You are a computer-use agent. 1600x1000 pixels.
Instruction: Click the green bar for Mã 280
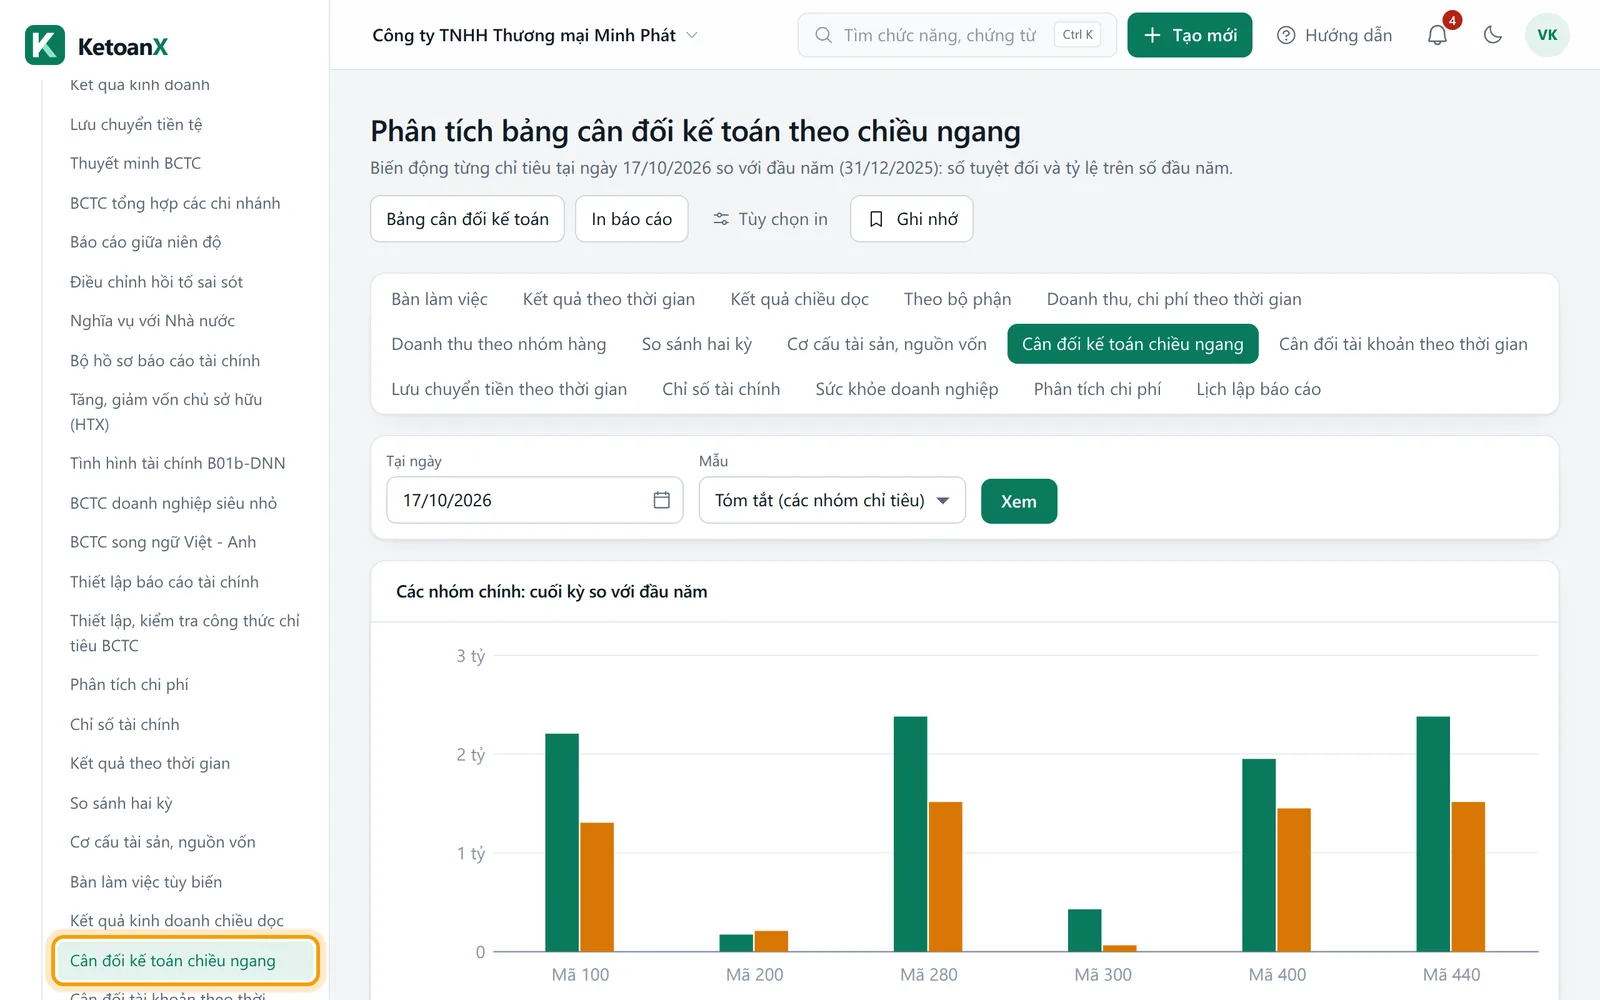(911, 834)
